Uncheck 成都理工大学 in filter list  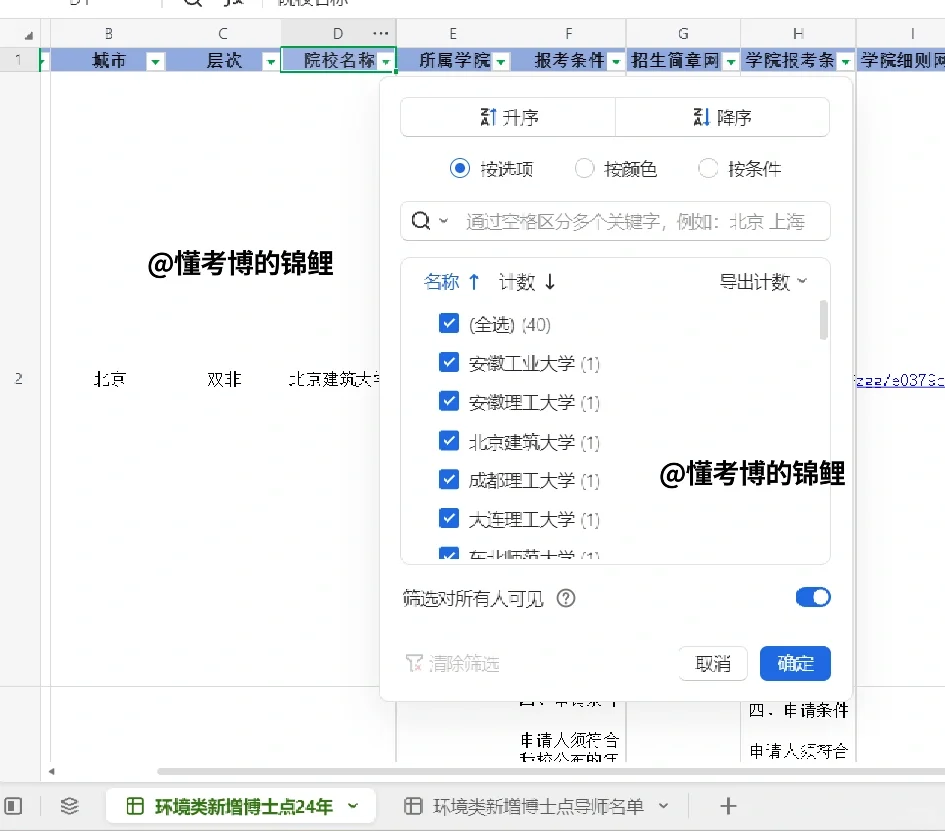(449, 479)
